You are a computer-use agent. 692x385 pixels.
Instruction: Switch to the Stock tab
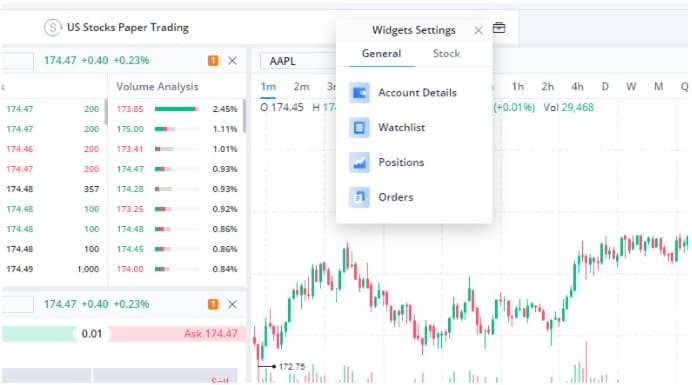coord(446,54)
